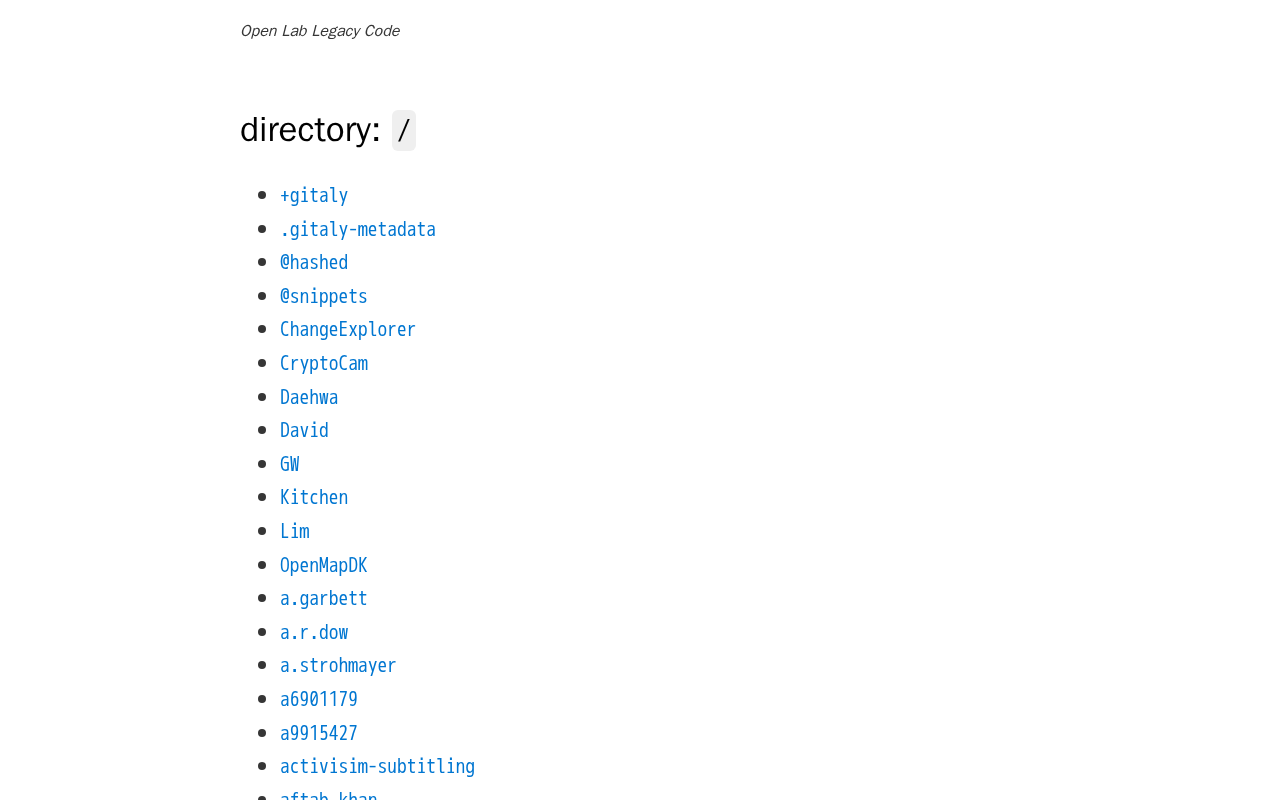Open the David directory
The width and height of the screenshot is (1280, 800).
[304, 431]
